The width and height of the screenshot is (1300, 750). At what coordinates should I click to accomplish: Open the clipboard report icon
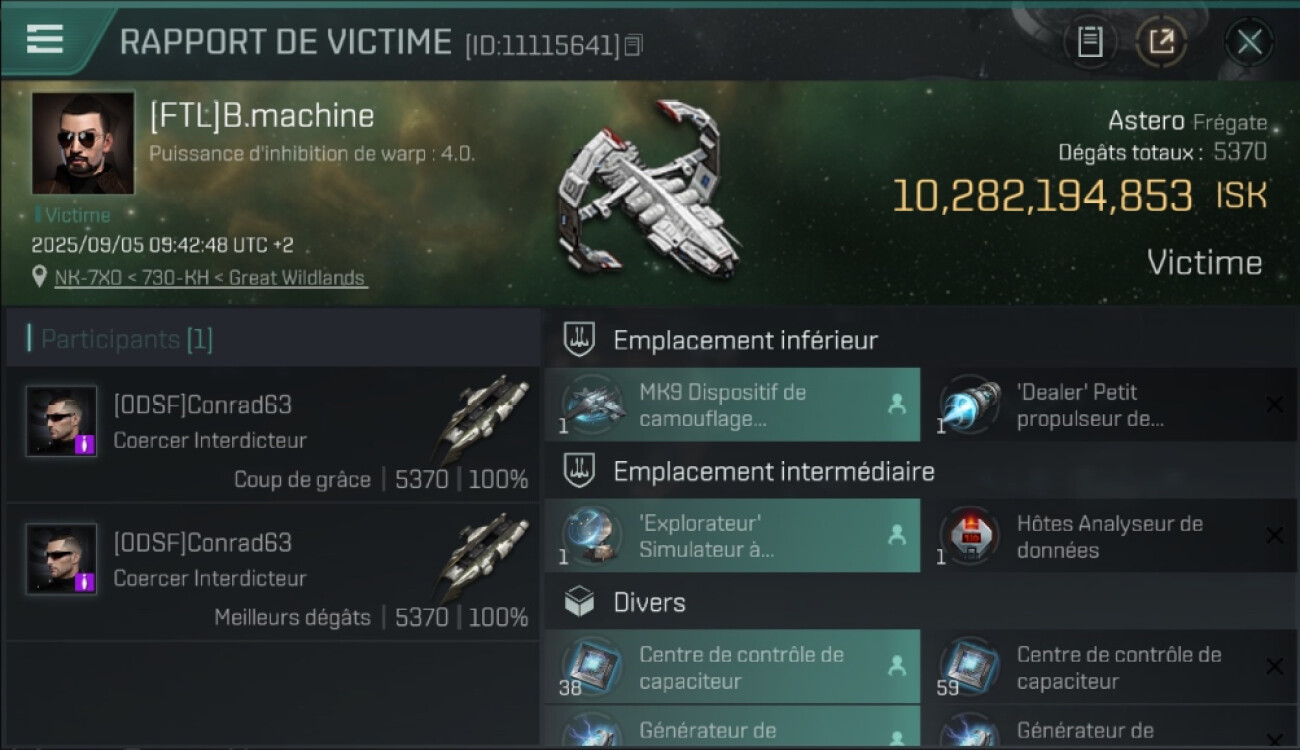(1090, 42)
